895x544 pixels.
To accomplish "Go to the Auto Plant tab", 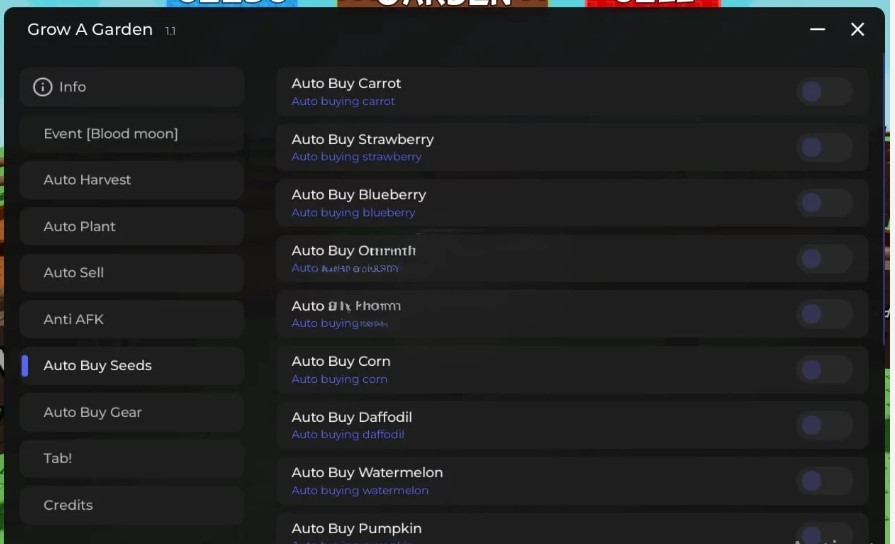I will pos(132,227).
